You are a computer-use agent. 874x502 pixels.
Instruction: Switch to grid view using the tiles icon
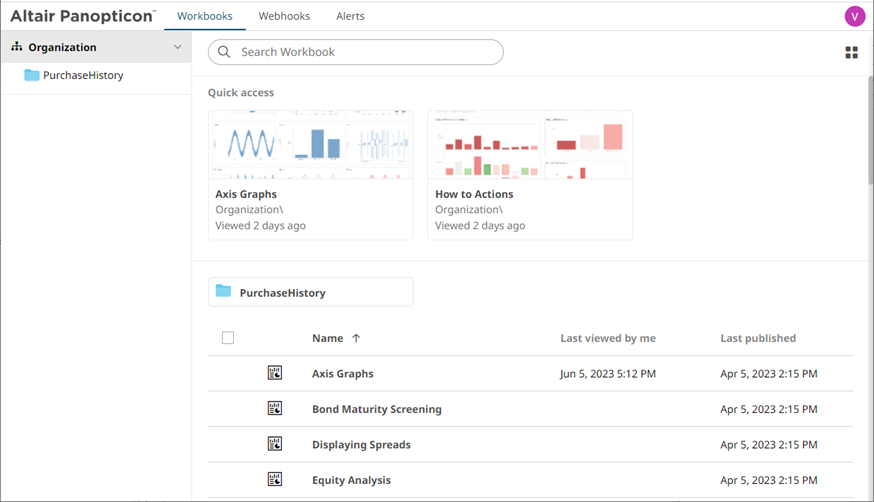[x=851, y=53]
